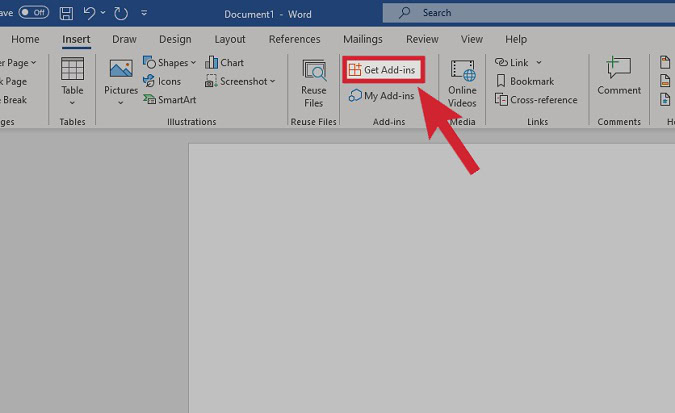Open the View tab

click(472, 39)
